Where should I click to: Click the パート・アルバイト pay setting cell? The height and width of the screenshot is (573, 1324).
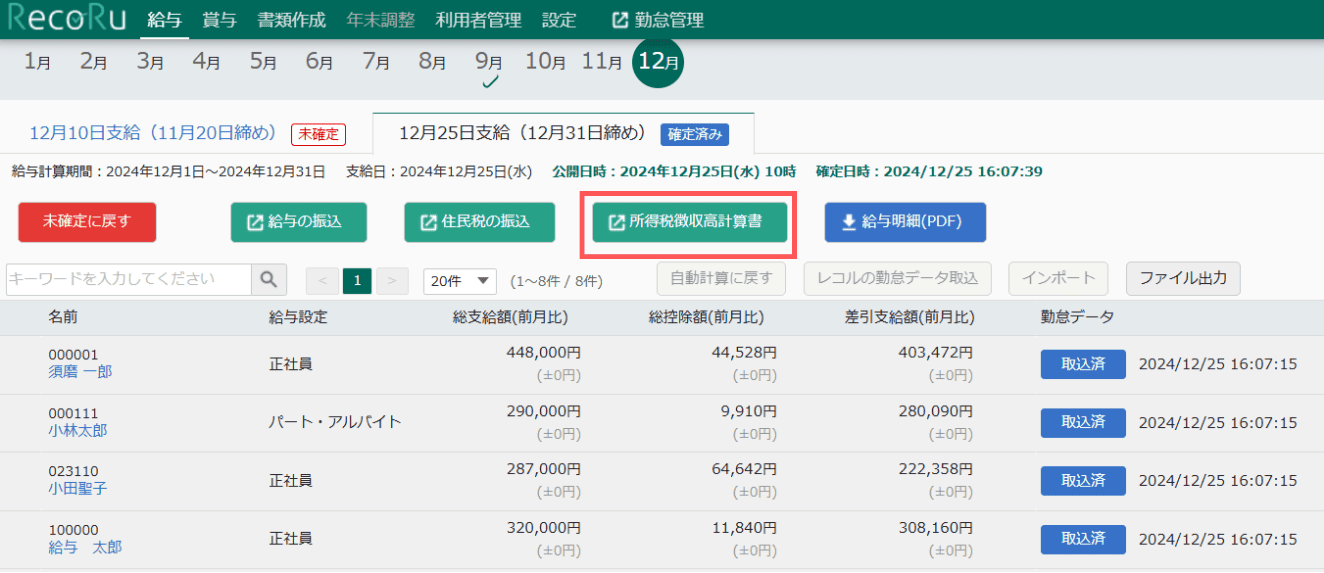point(335,422)
